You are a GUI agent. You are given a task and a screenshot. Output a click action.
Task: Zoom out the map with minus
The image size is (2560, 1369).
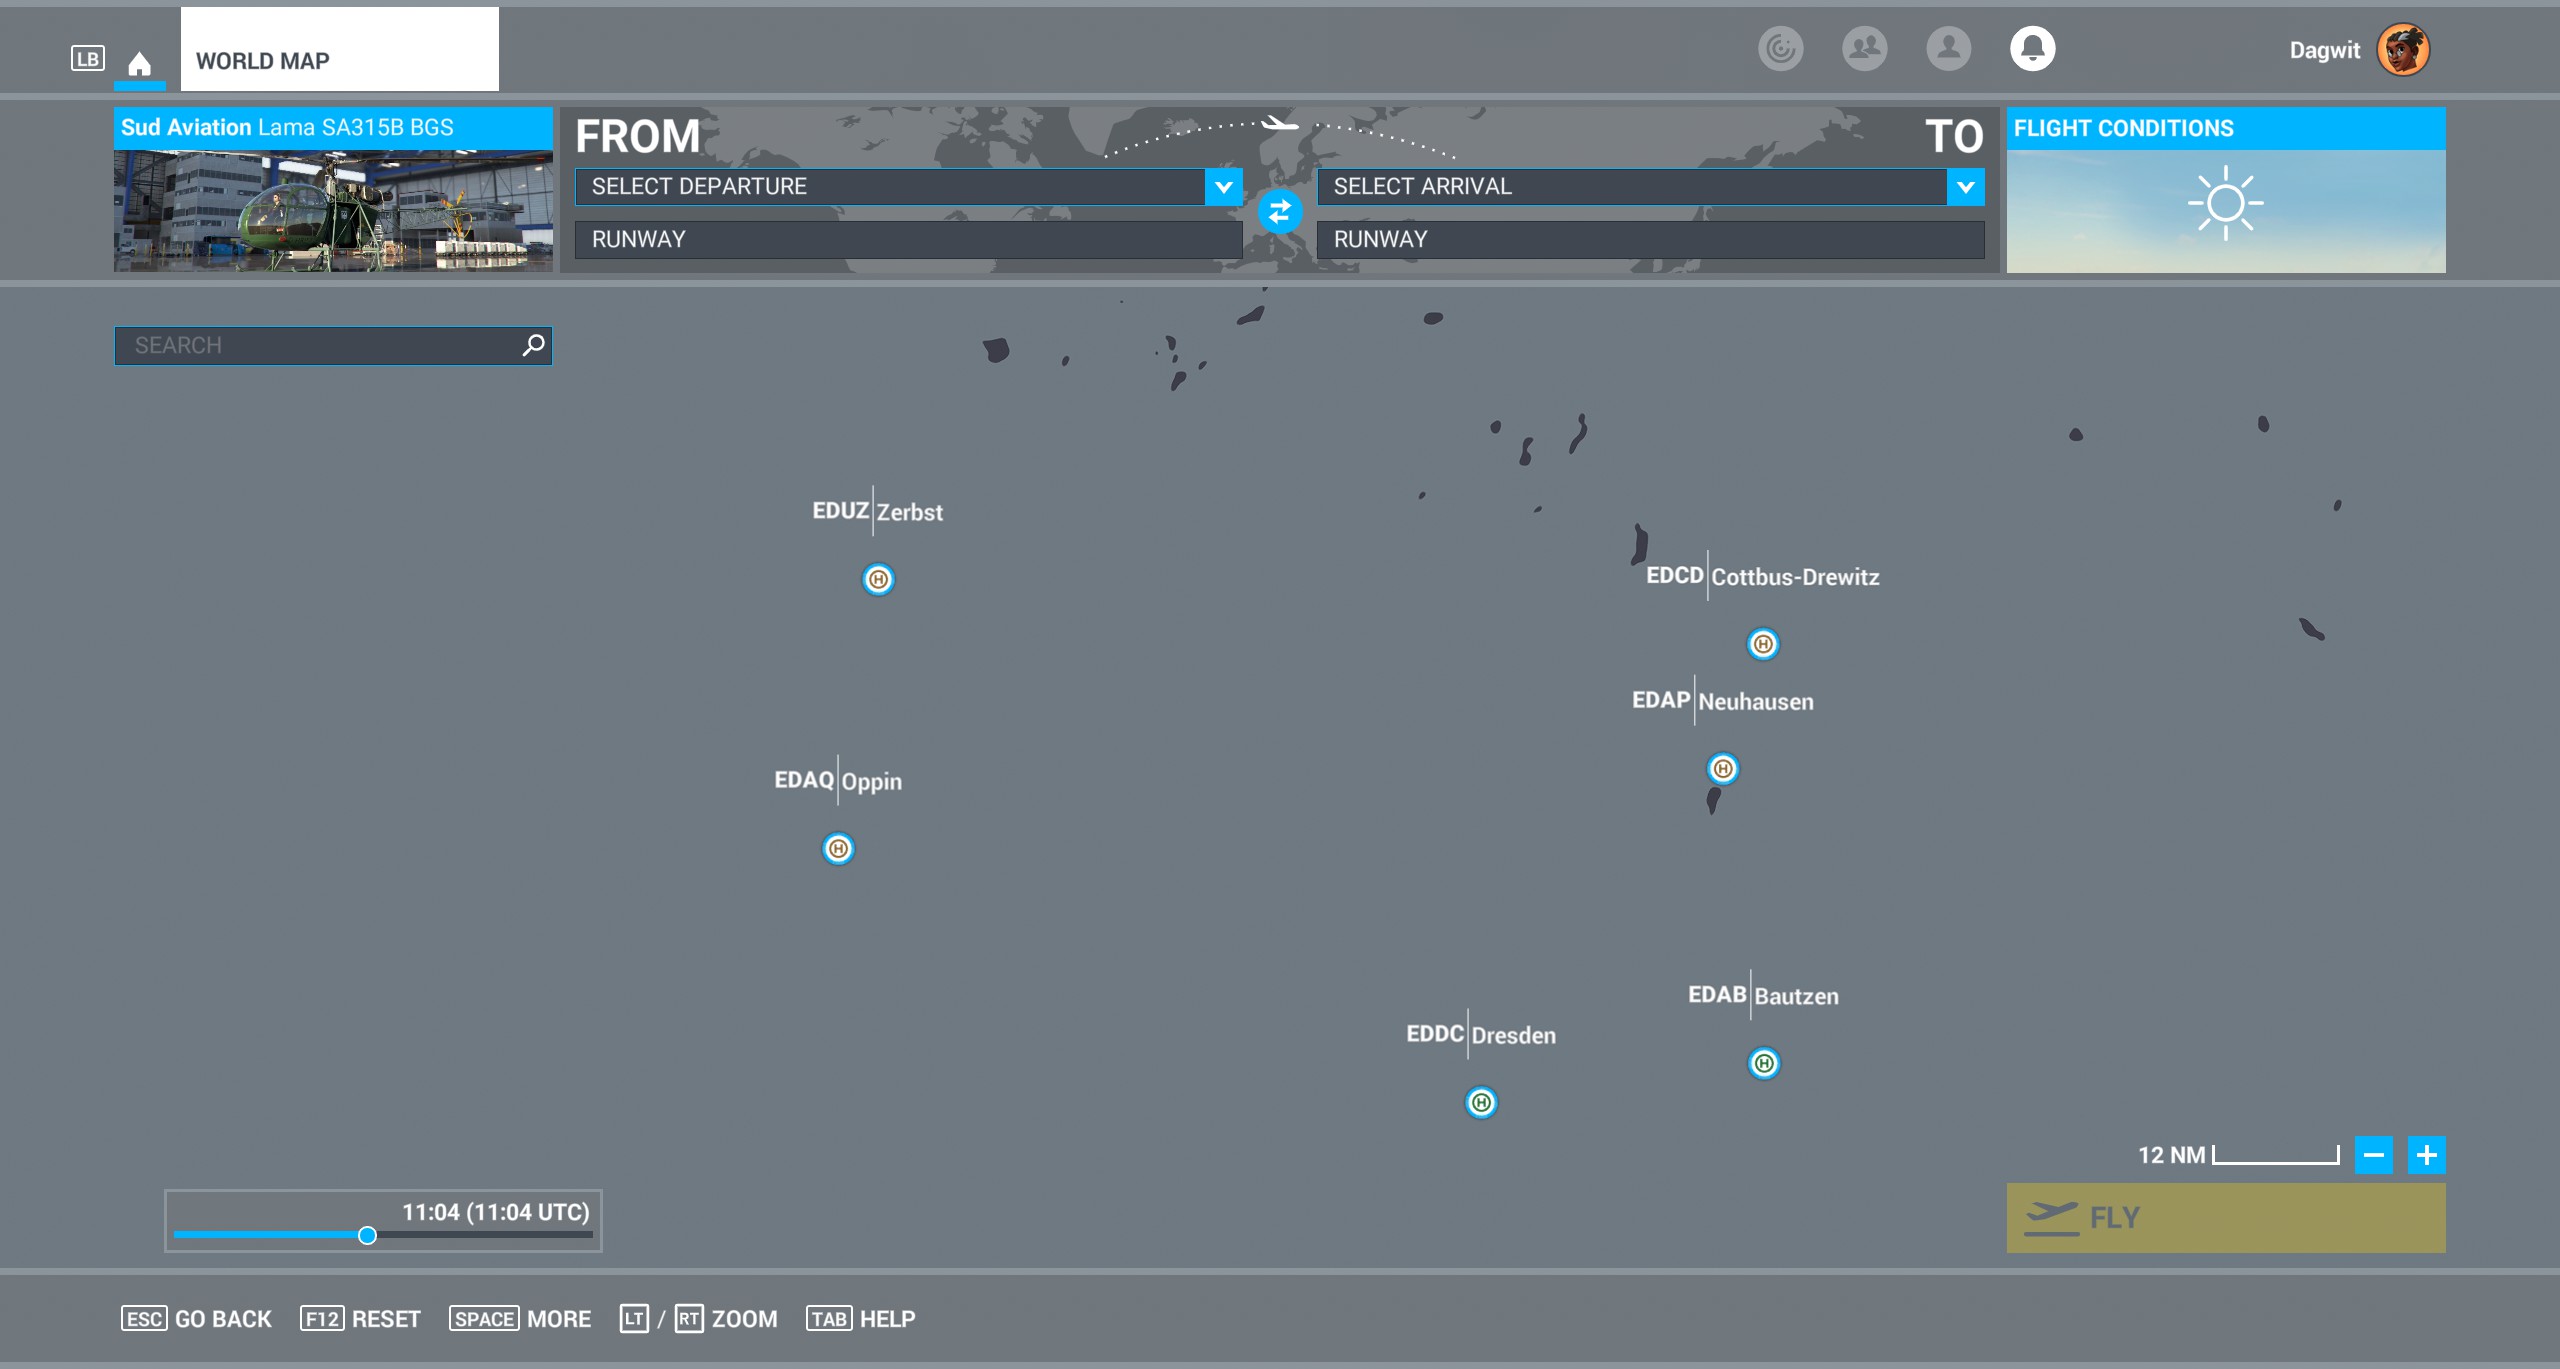click(x=2373, y=1155)
